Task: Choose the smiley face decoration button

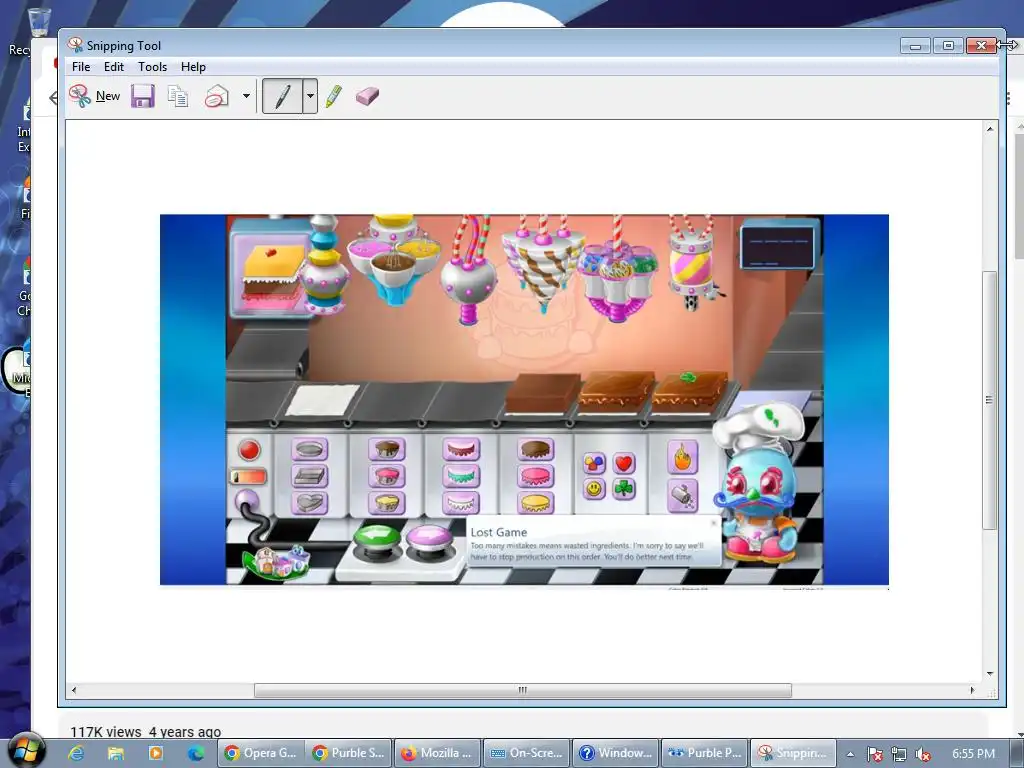Action: coord(594,488)
